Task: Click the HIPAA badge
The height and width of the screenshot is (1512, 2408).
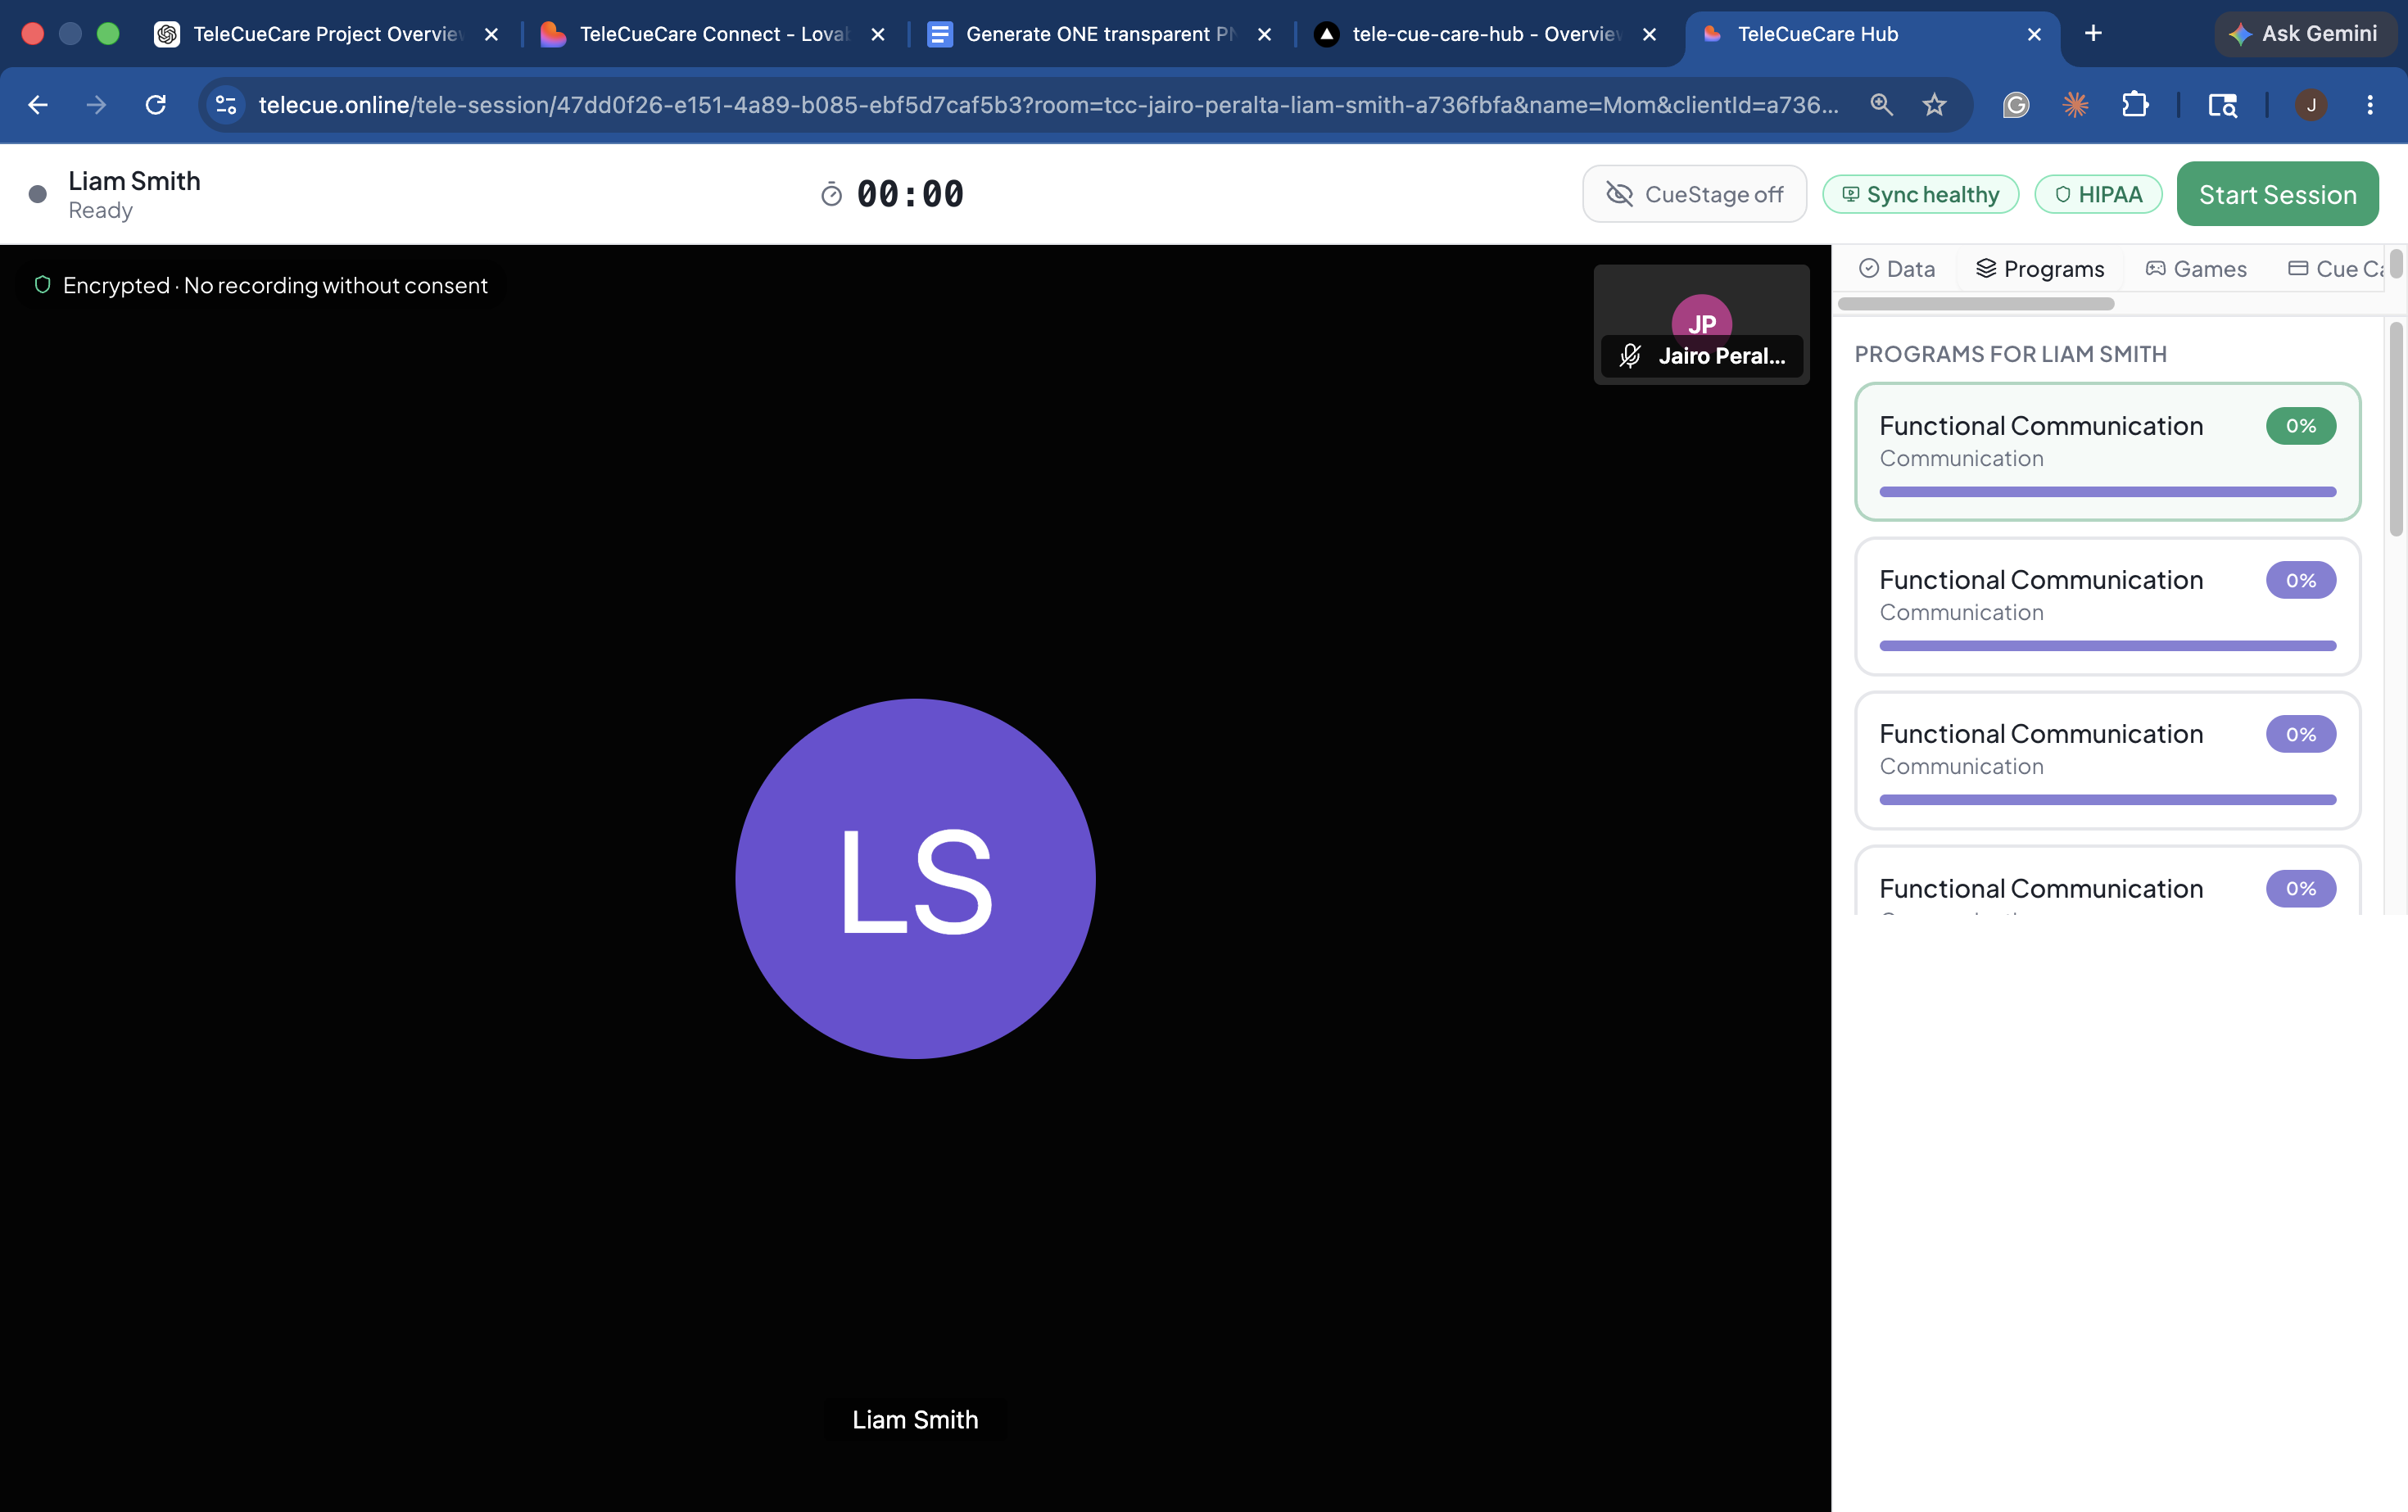Action: pyautogui.click(x=2098, y=194)
